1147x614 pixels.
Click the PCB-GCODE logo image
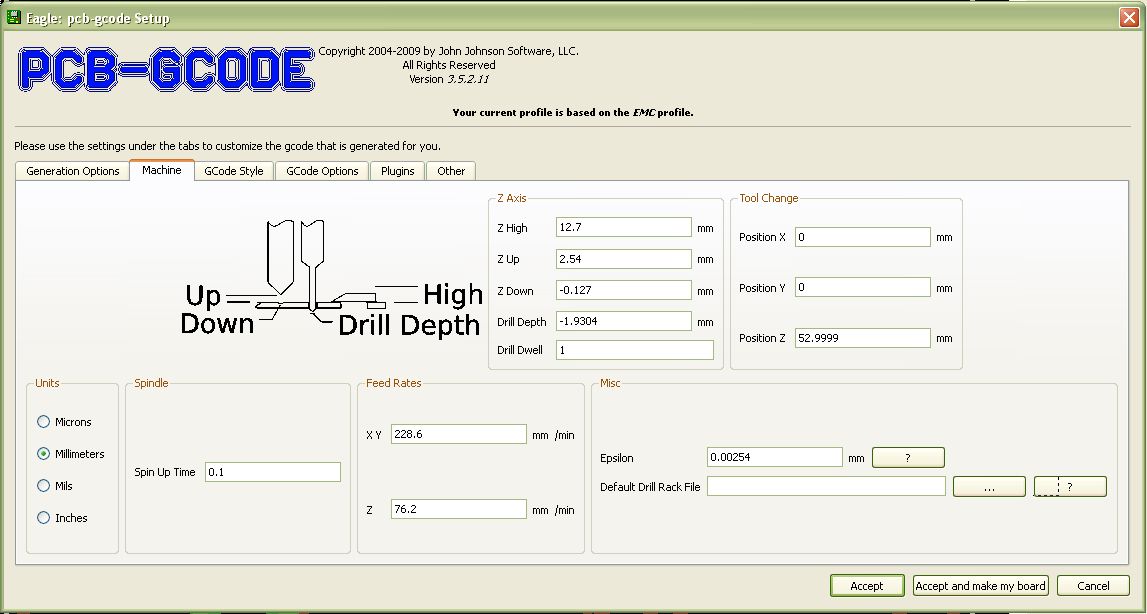(166, 70)
